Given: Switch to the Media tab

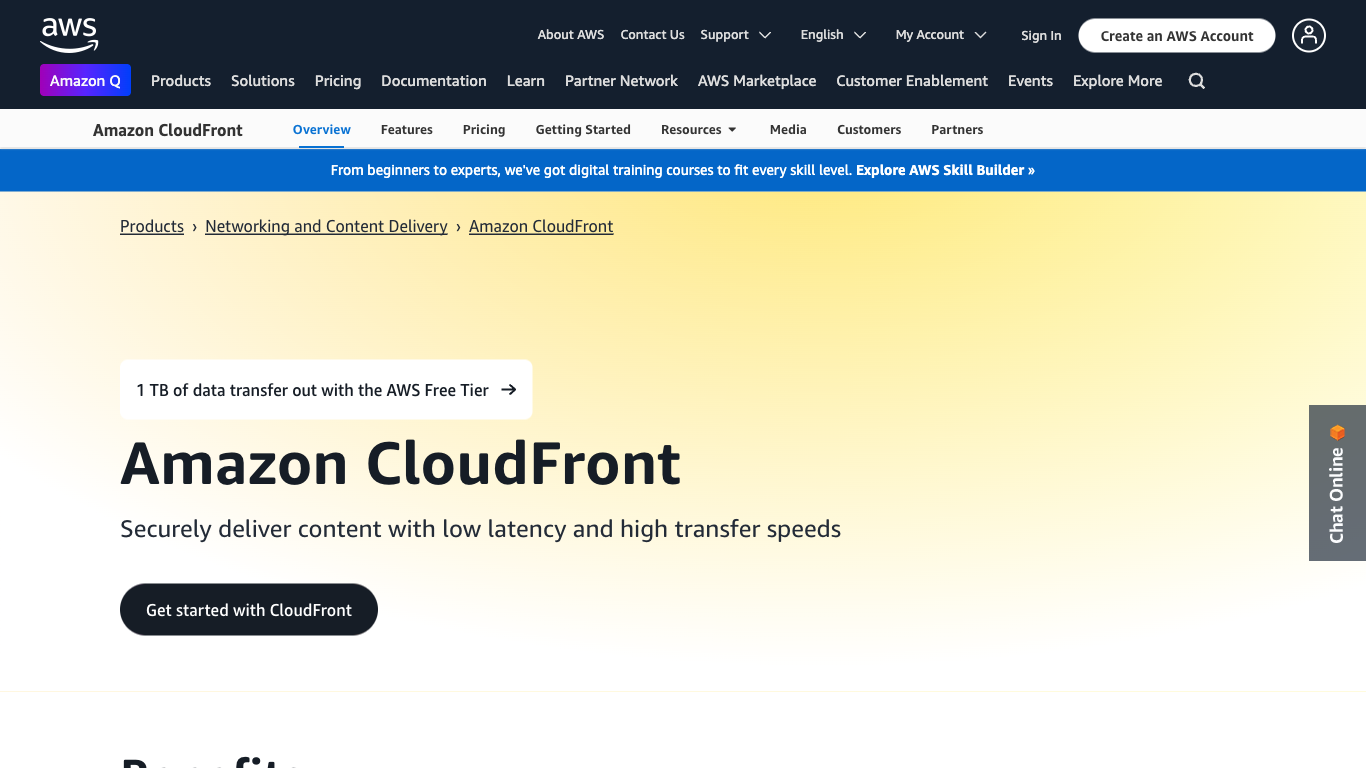Looking at the screenshot, I should [x=788, y=130].
